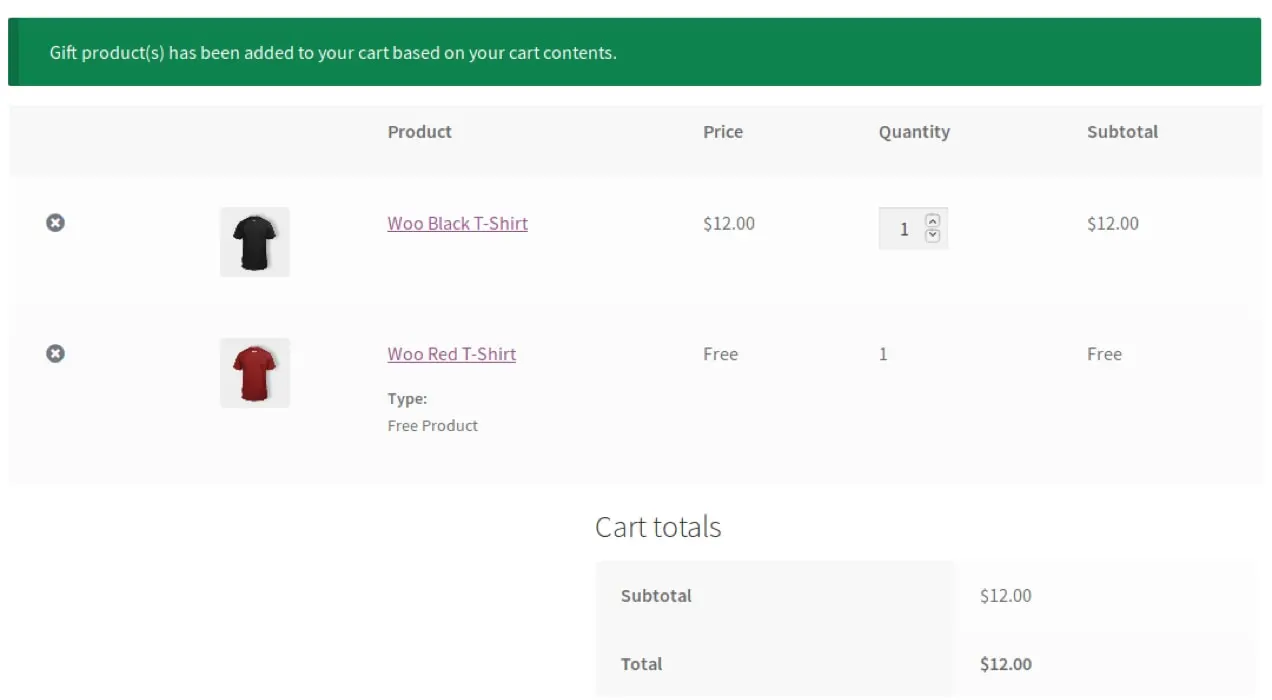
Task: Click the Subtotal amount in cart totals
Action: (x=1005, y=596)
